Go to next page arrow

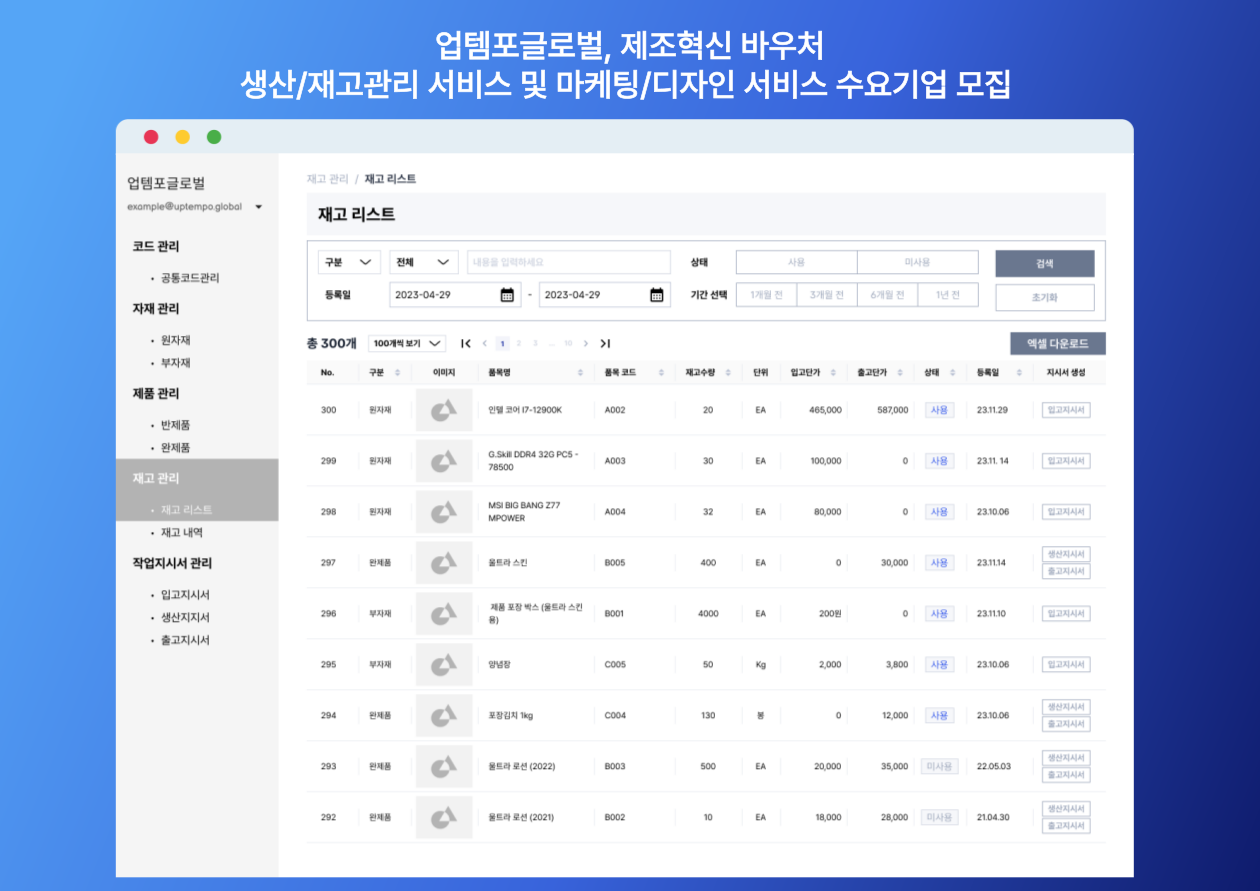[x=586, y=343]
